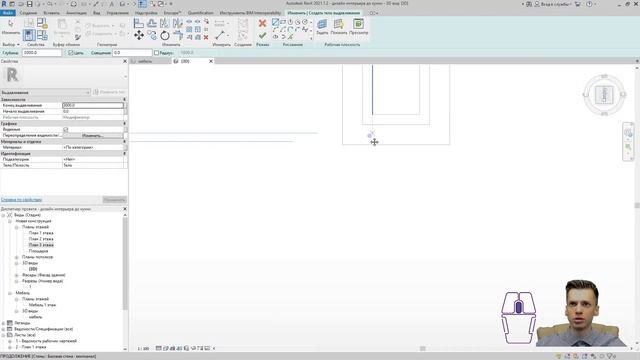The image size is (640, 360).
Task: Activate the Offset tool
Action: [x=152, y=24]
